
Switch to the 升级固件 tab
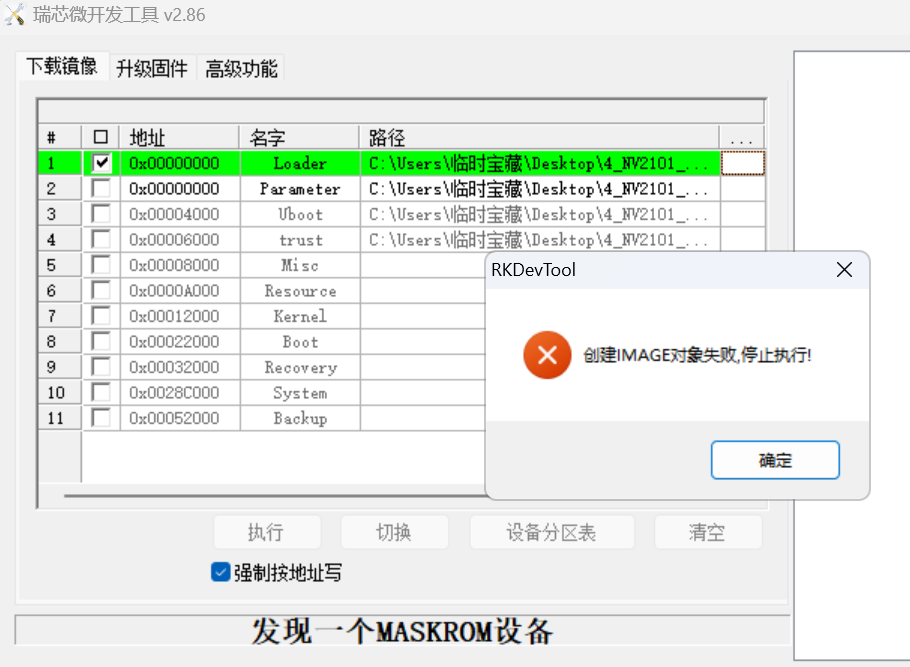click(x=151, y=67)
